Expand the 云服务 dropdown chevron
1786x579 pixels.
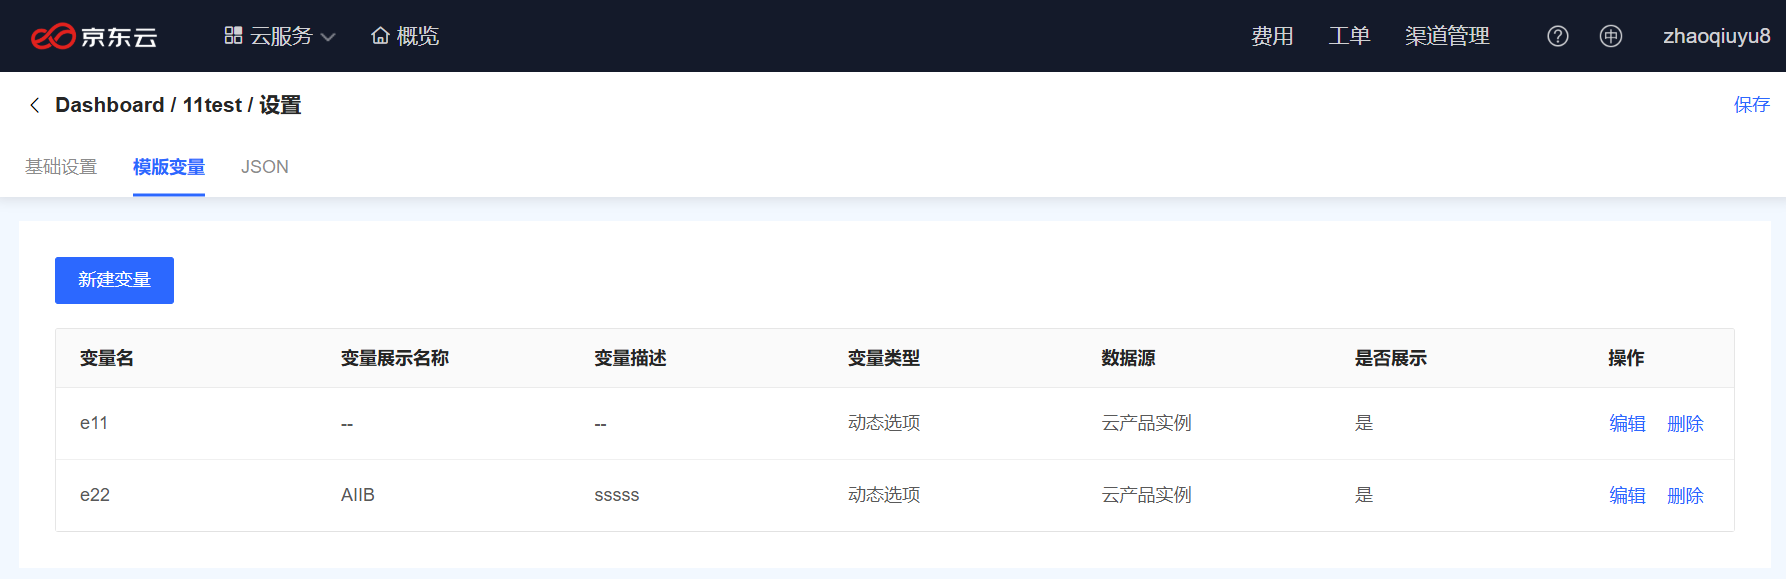pyautogui.click(x=328, y=37)
